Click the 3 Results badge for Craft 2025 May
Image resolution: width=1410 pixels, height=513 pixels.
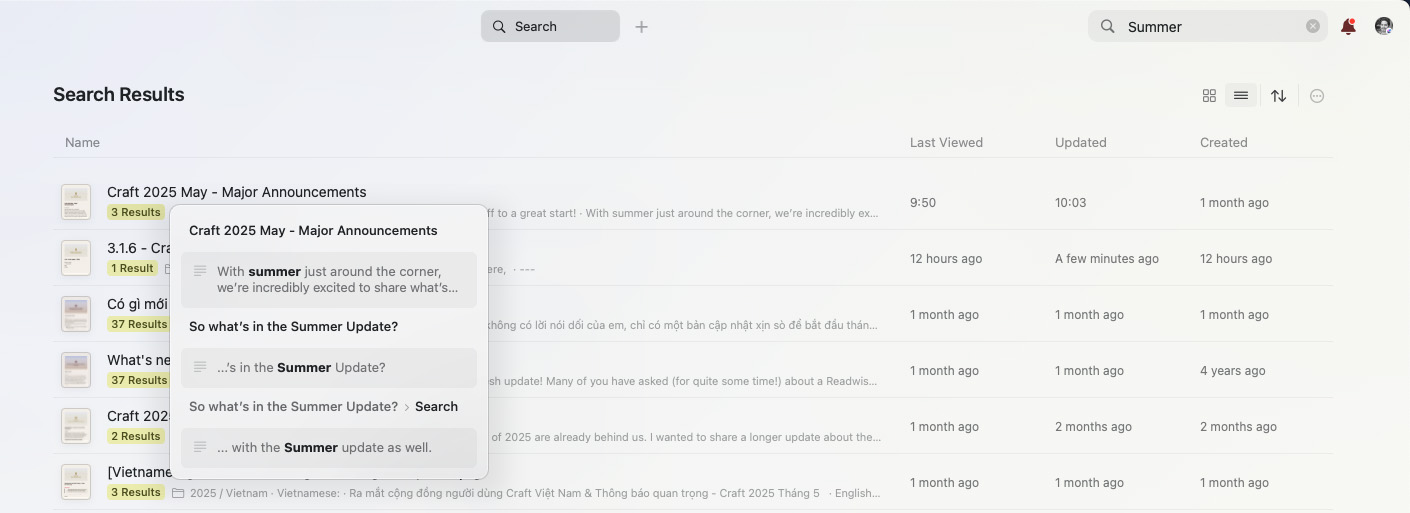coord(136,212)
